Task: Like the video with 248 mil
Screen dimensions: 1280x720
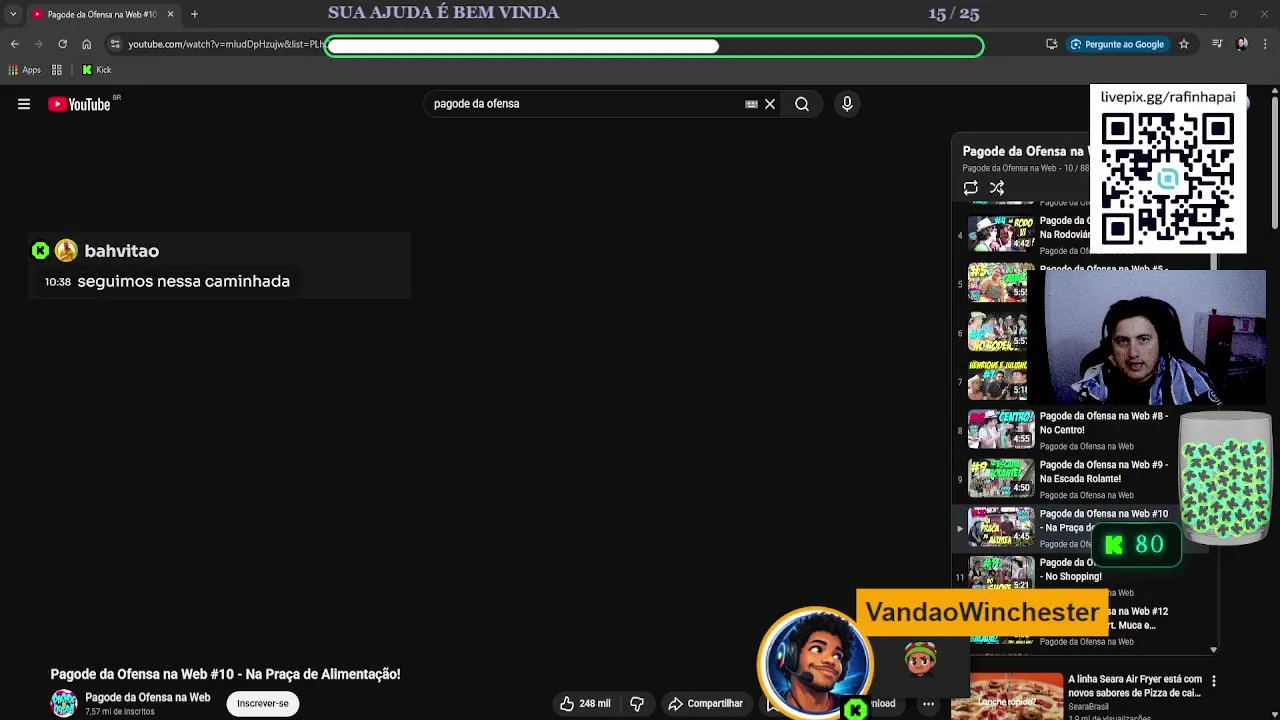Action: coord(585,703)
